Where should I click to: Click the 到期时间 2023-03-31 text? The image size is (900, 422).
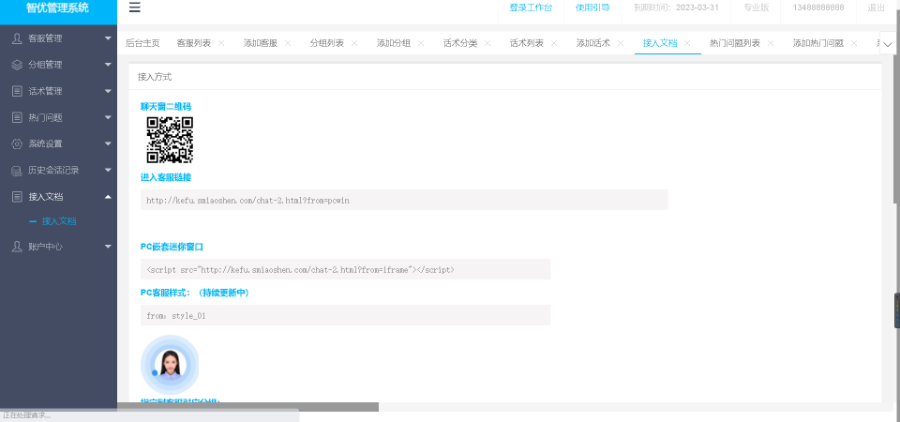[676, 7]
